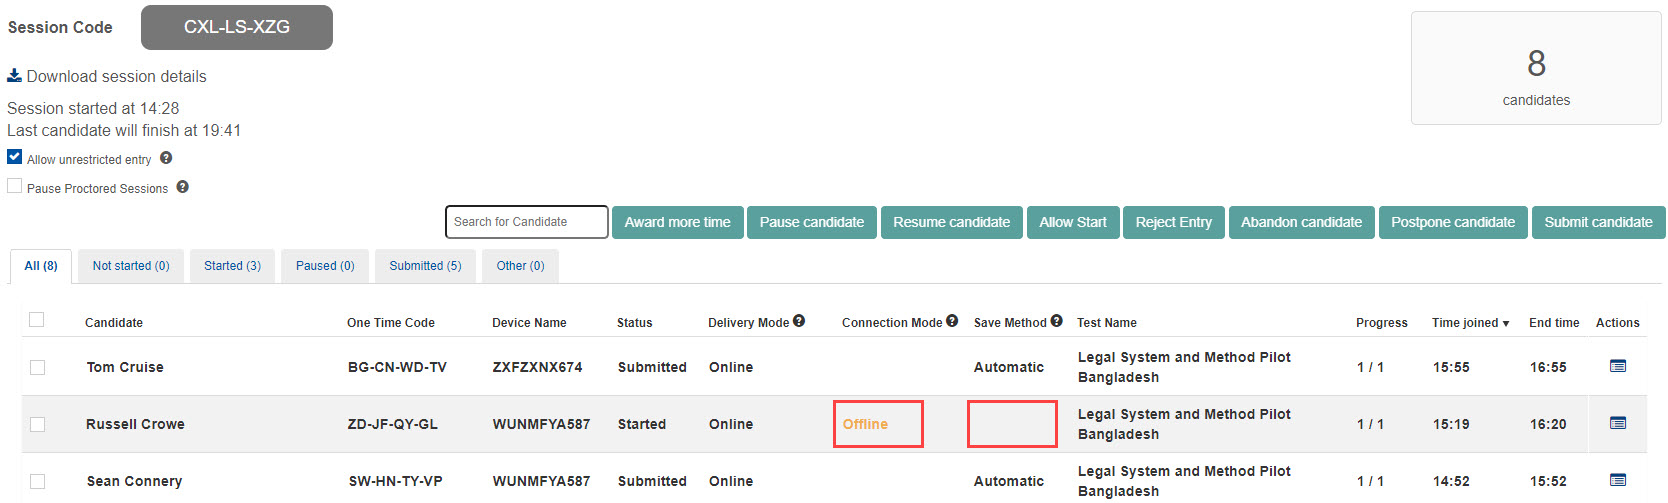
Task: View the Other (0) tab
Action: click(520, 266)
